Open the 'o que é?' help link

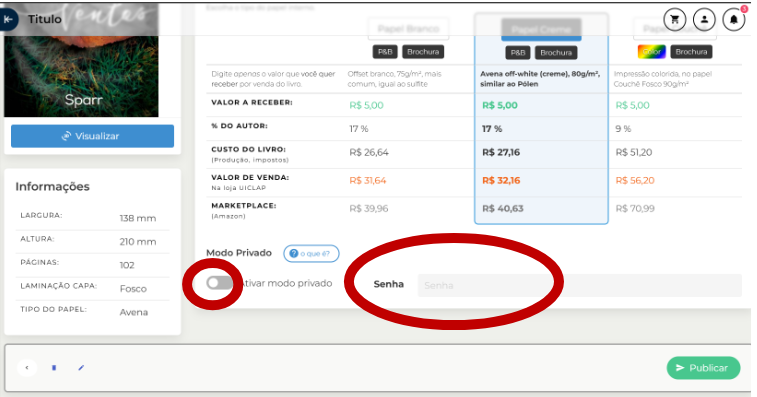[x=311, y=254]
